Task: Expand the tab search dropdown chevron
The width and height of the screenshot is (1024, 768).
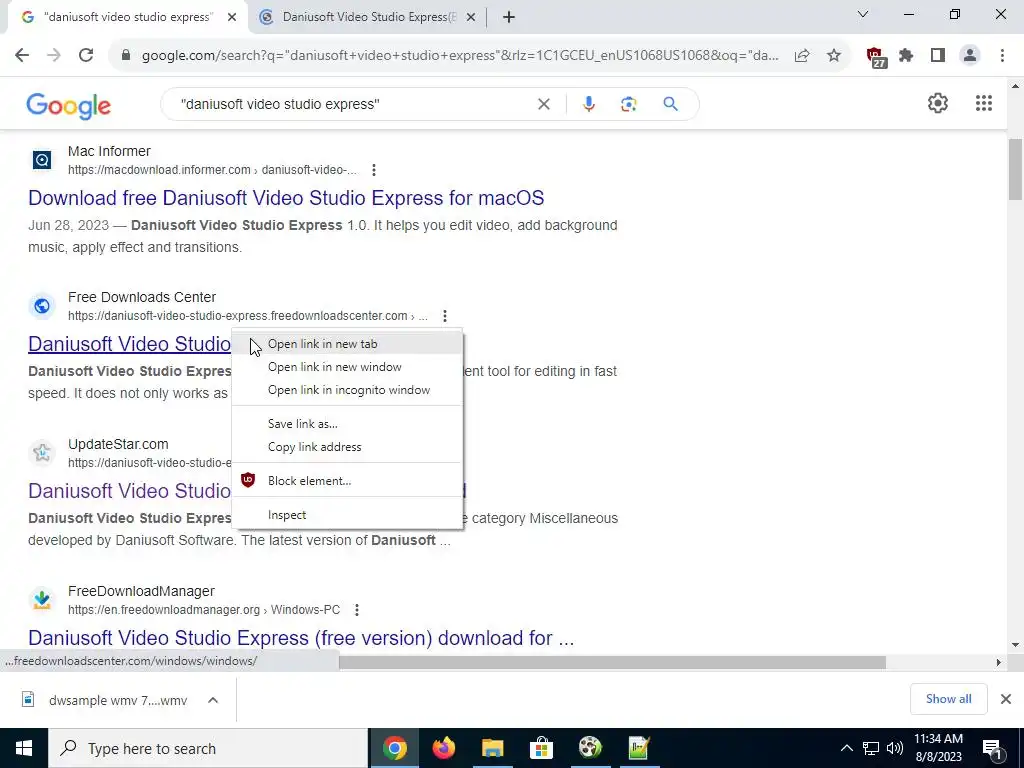Action: (x=862, y=14)
